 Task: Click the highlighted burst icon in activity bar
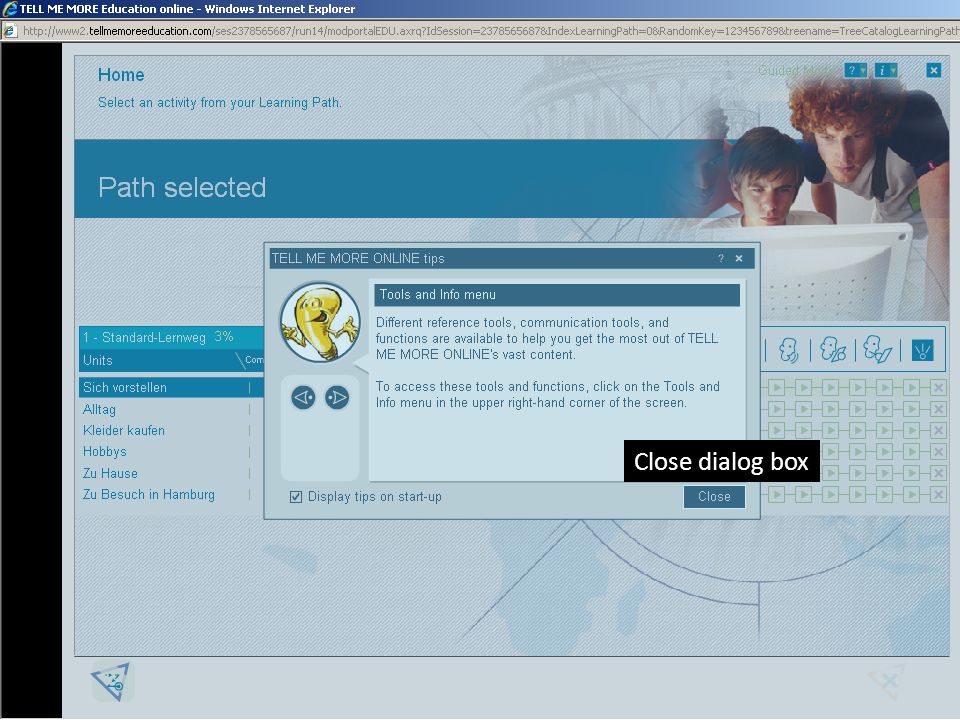(922, 351)
